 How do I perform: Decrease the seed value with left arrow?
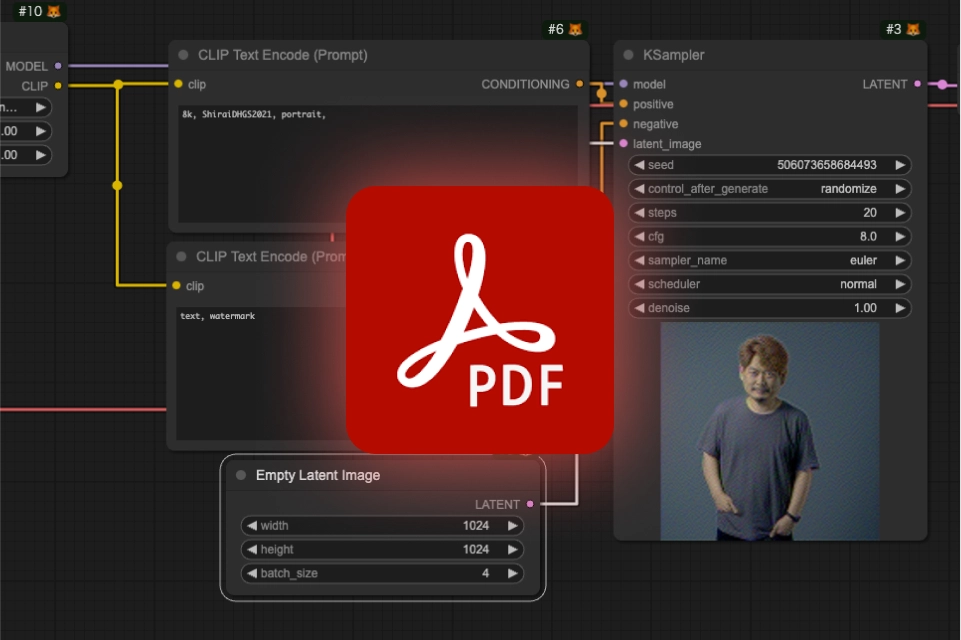tap(639, 165)
